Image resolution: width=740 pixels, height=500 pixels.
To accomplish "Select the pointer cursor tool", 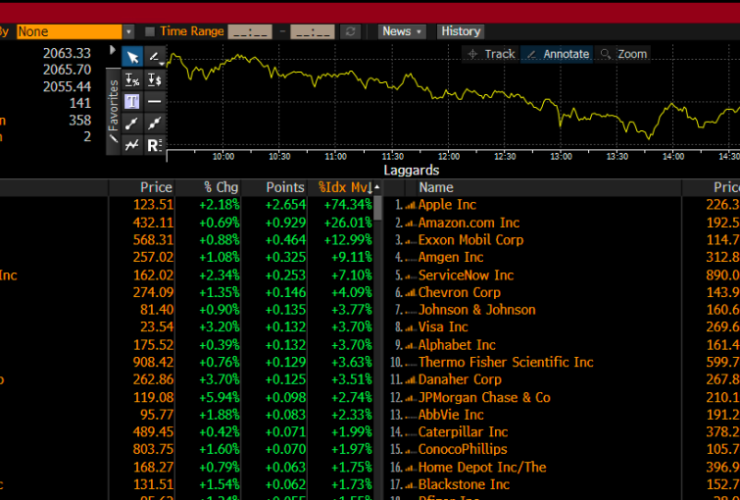I will click(132, 57).
